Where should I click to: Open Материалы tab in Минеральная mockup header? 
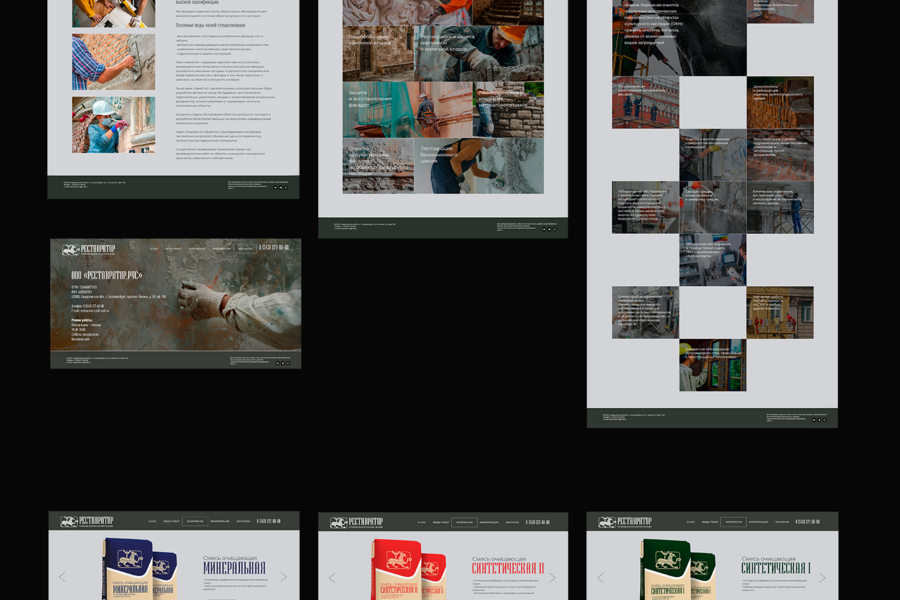tap(195, 521)
